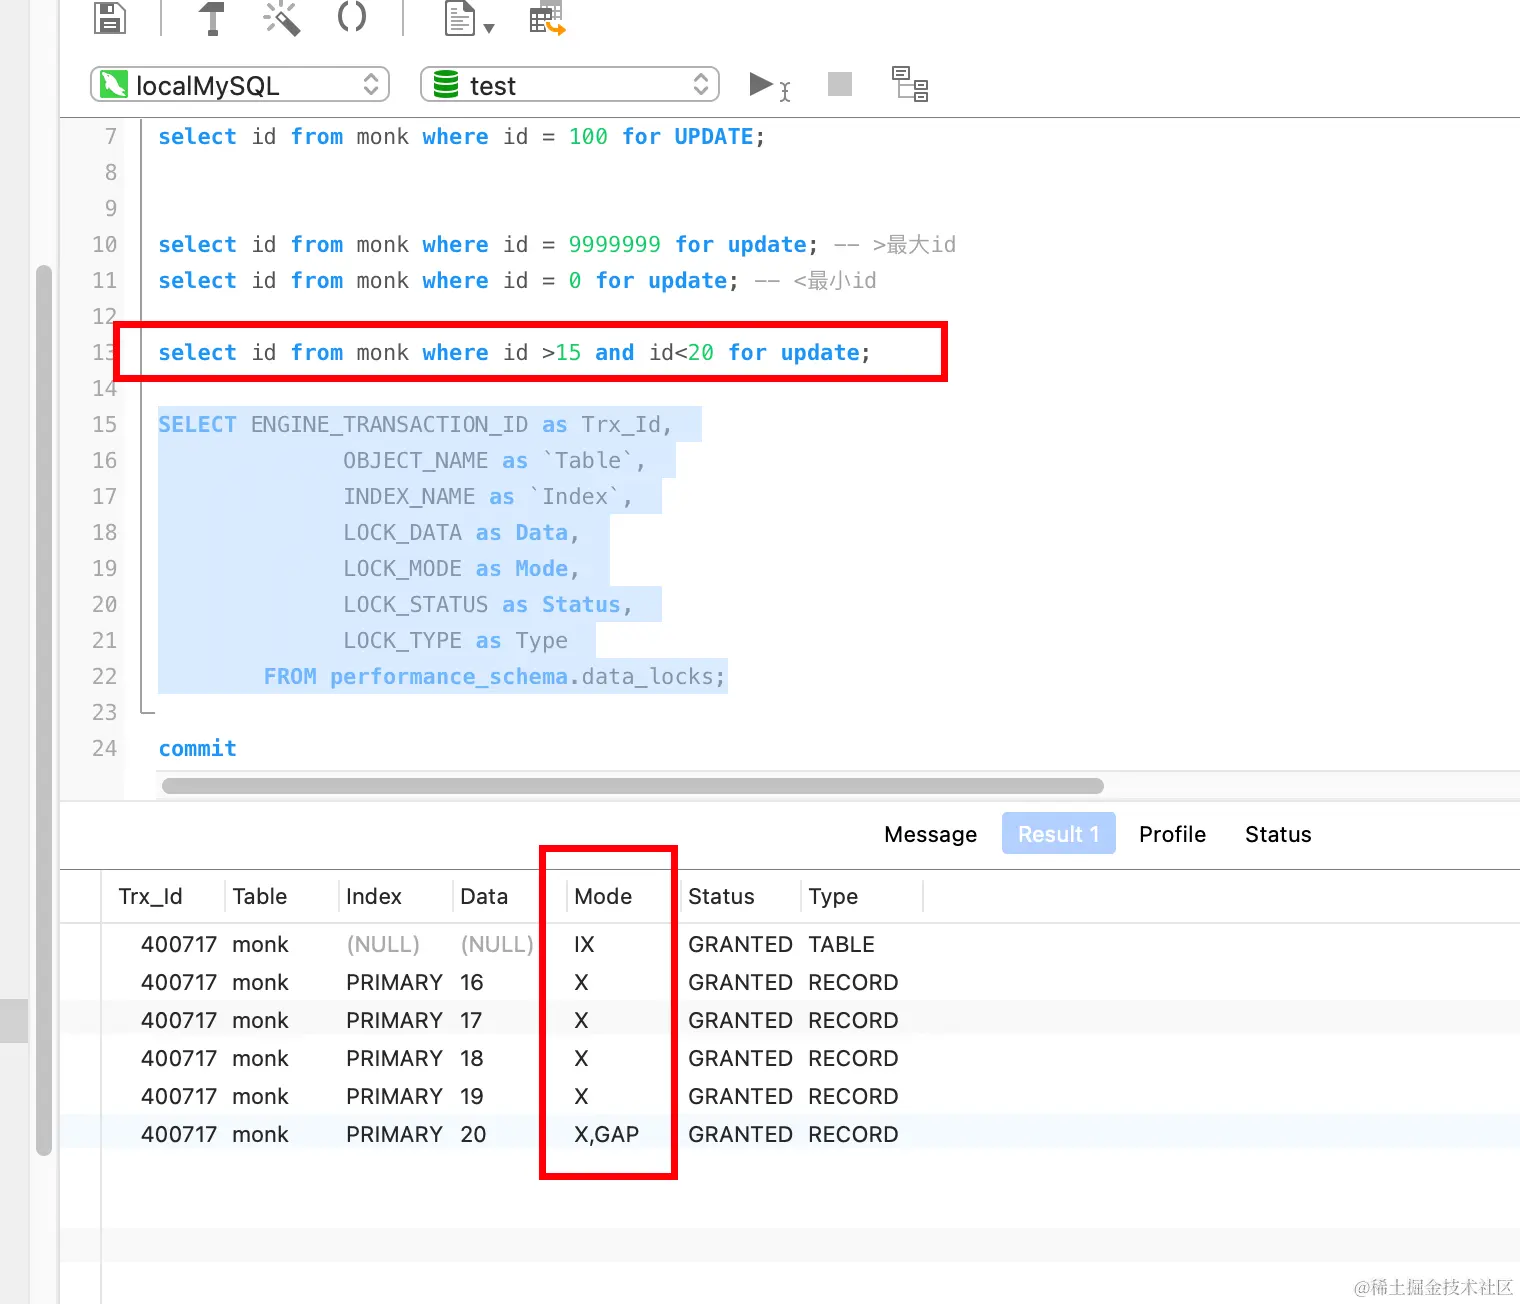Click line number 24 in the gutter
Viewport: 1520px width, 1304px height.
click(104, 748)
